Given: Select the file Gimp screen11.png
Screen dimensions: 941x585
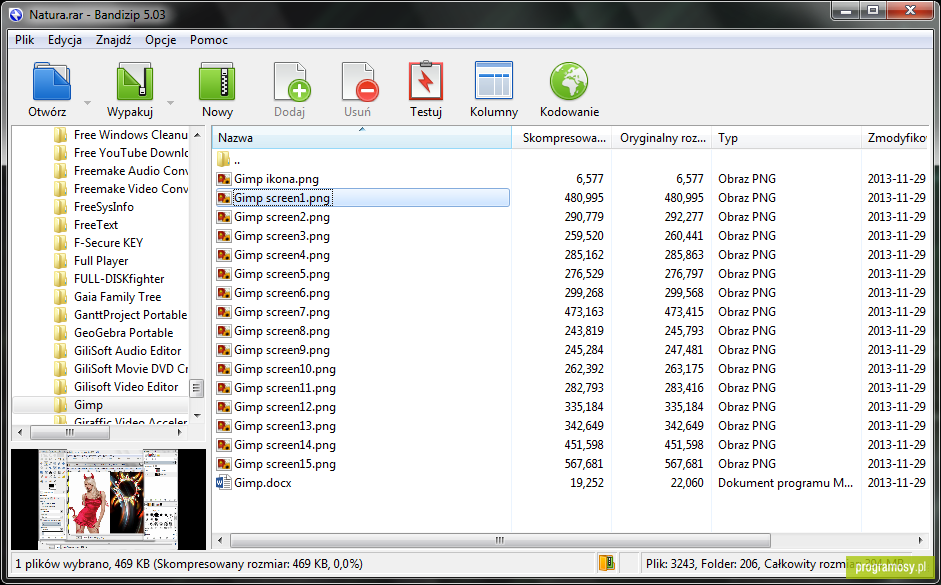Looking at the screenshot, I should tap(285, 388).
